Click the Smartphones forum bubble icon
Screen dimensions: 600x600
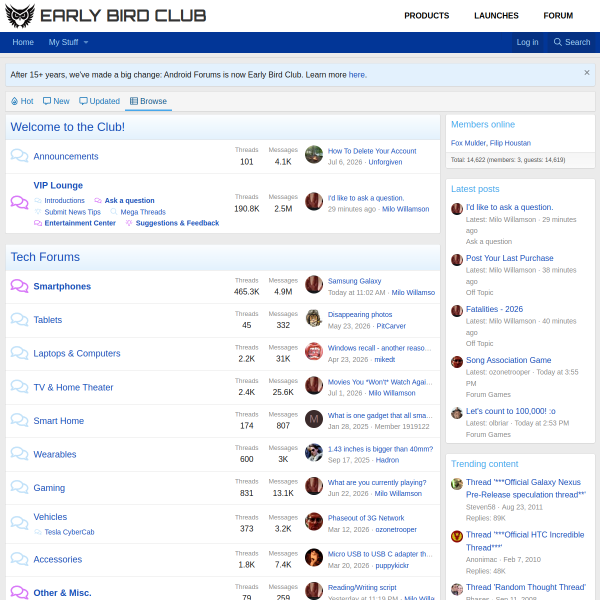tap(19, 286)
